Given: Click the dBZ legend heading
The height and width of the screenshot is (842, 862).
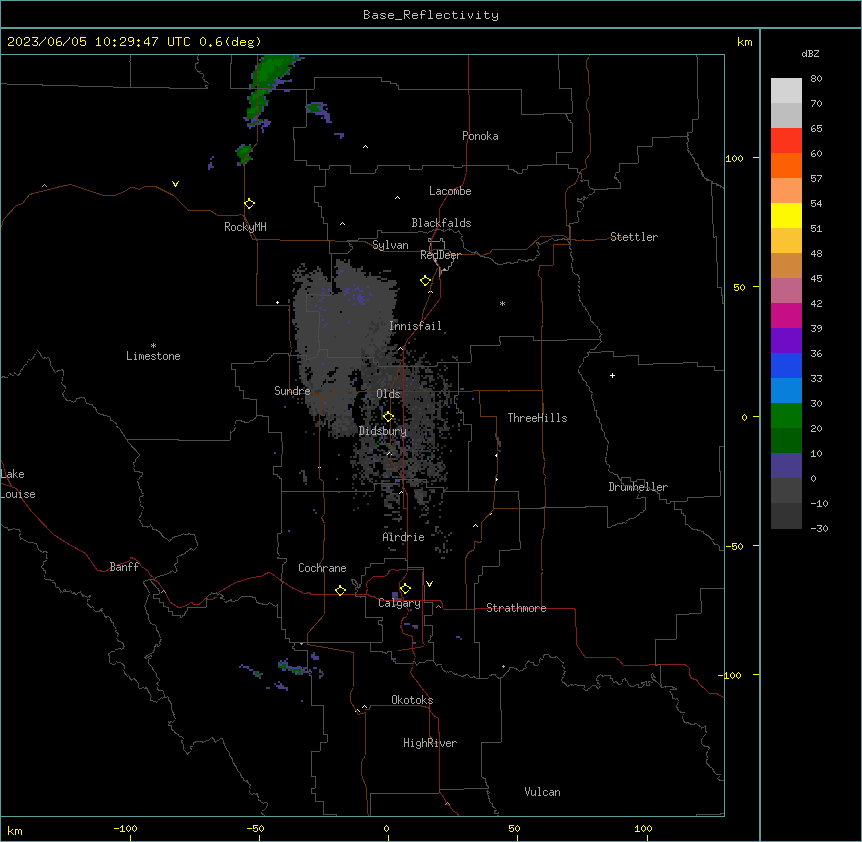Looking at the screenshot, I should click(x=810, y=53).
